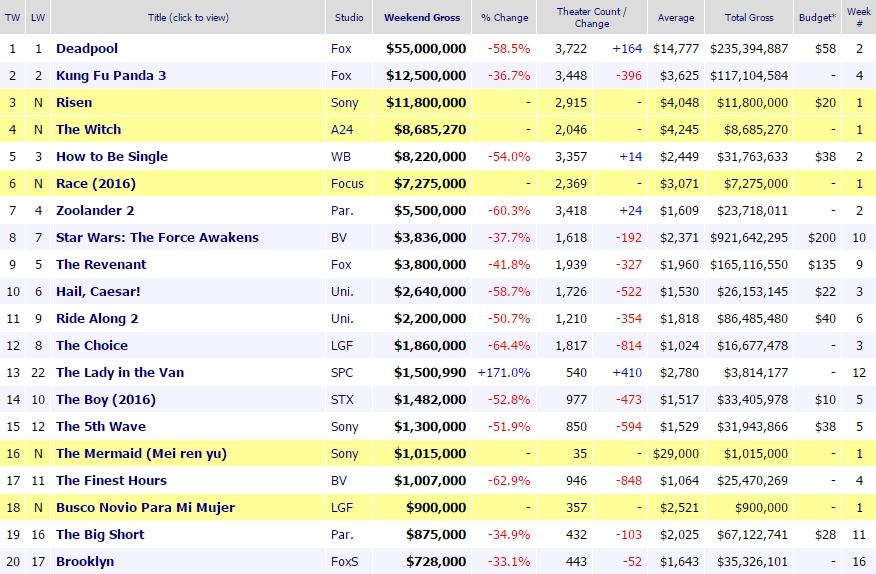Select theater change +410
876x574 pixels.
pyautogui.click(x=627, y=372)
